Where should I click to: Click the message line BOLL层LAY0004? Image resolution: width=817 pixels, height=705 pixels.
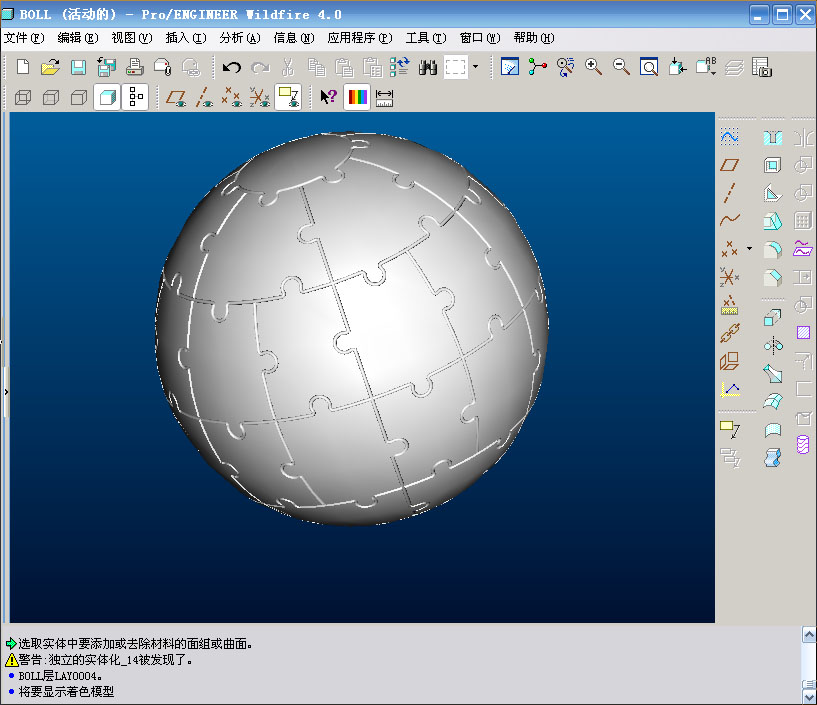tap(60, 676)
